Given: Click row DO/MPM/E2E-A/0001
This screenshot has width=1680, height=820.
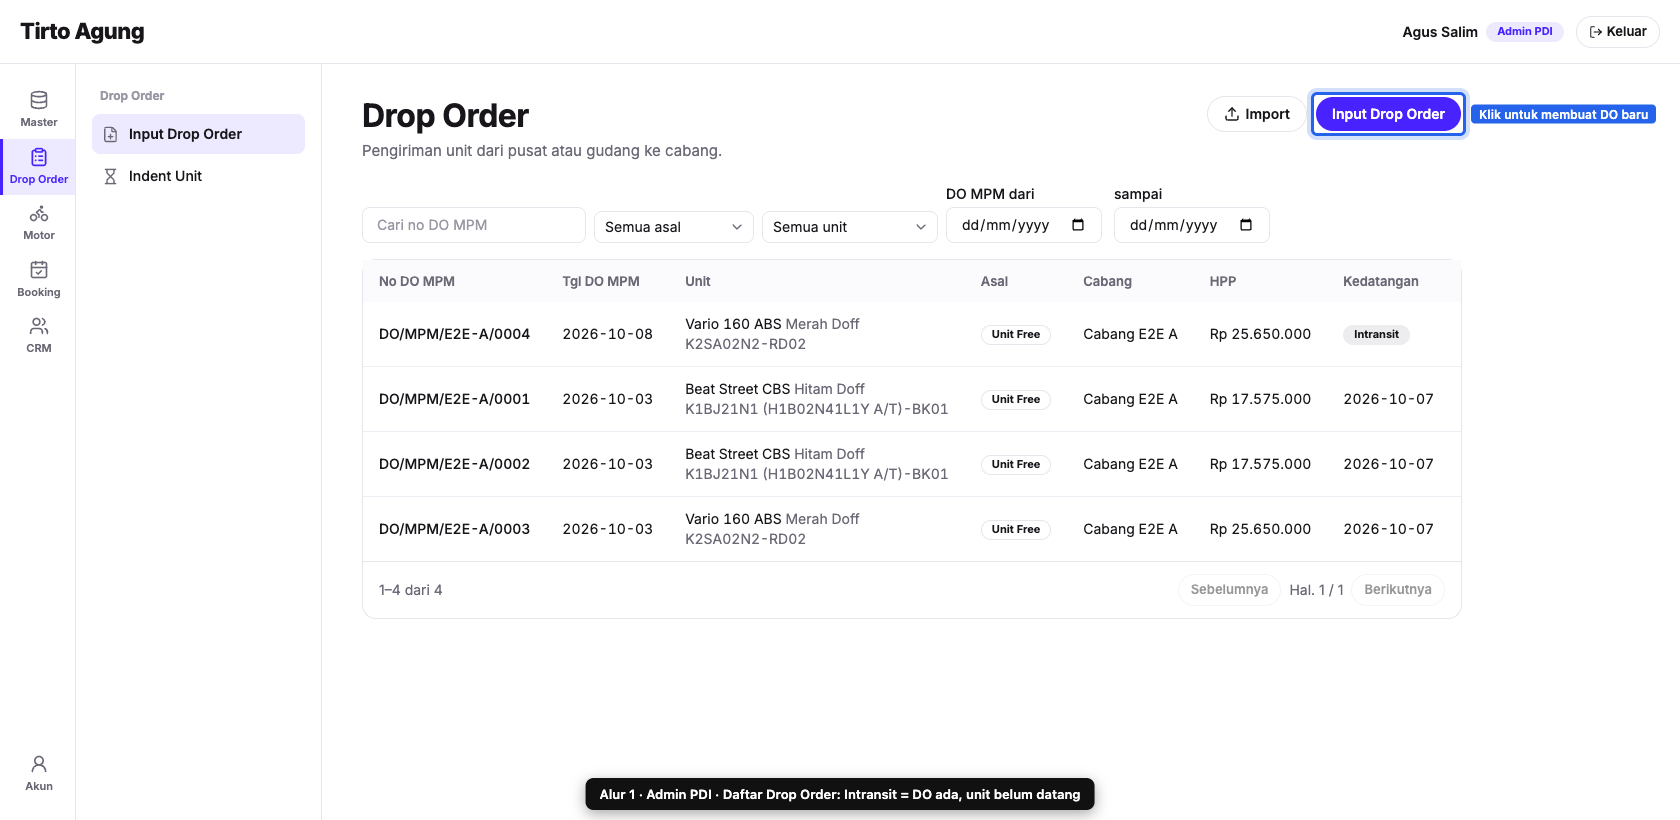Looking at the screenshot, I should pyautogui.click(x=912, y=399).
